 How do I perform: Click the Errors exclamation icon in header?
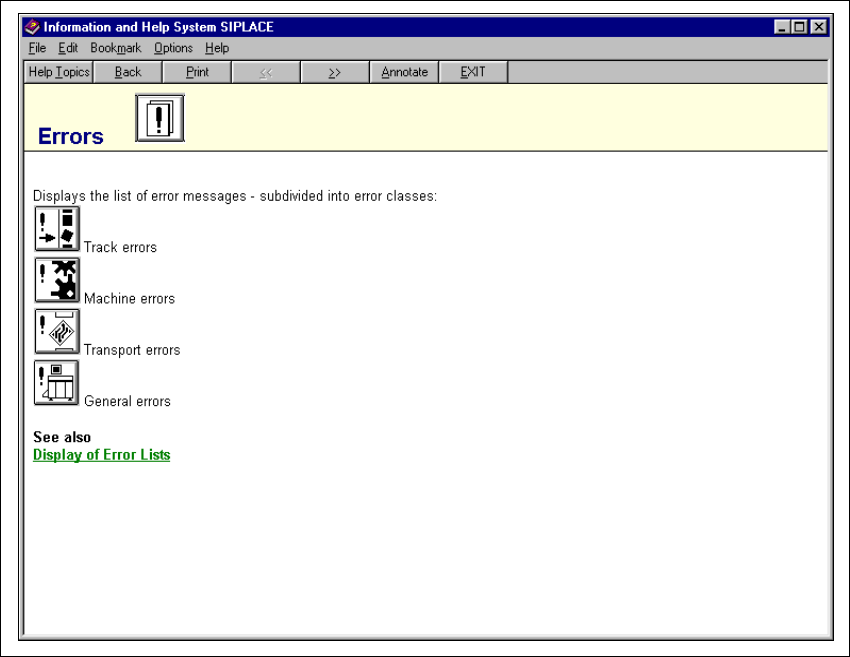160,118
